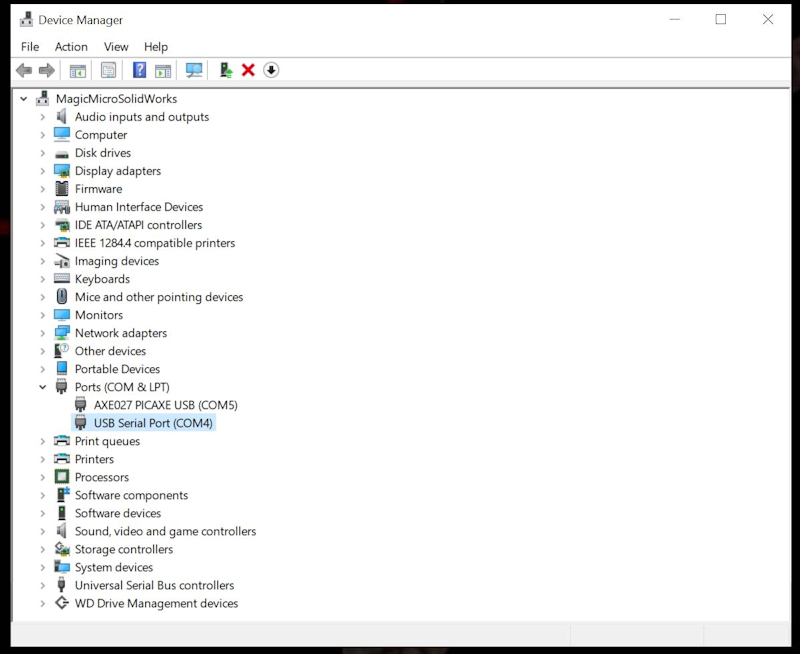Select AXE027 PICAXE USB (COM5) device
This screenshot has height=654, width=800.
click(x=165, y=405)
